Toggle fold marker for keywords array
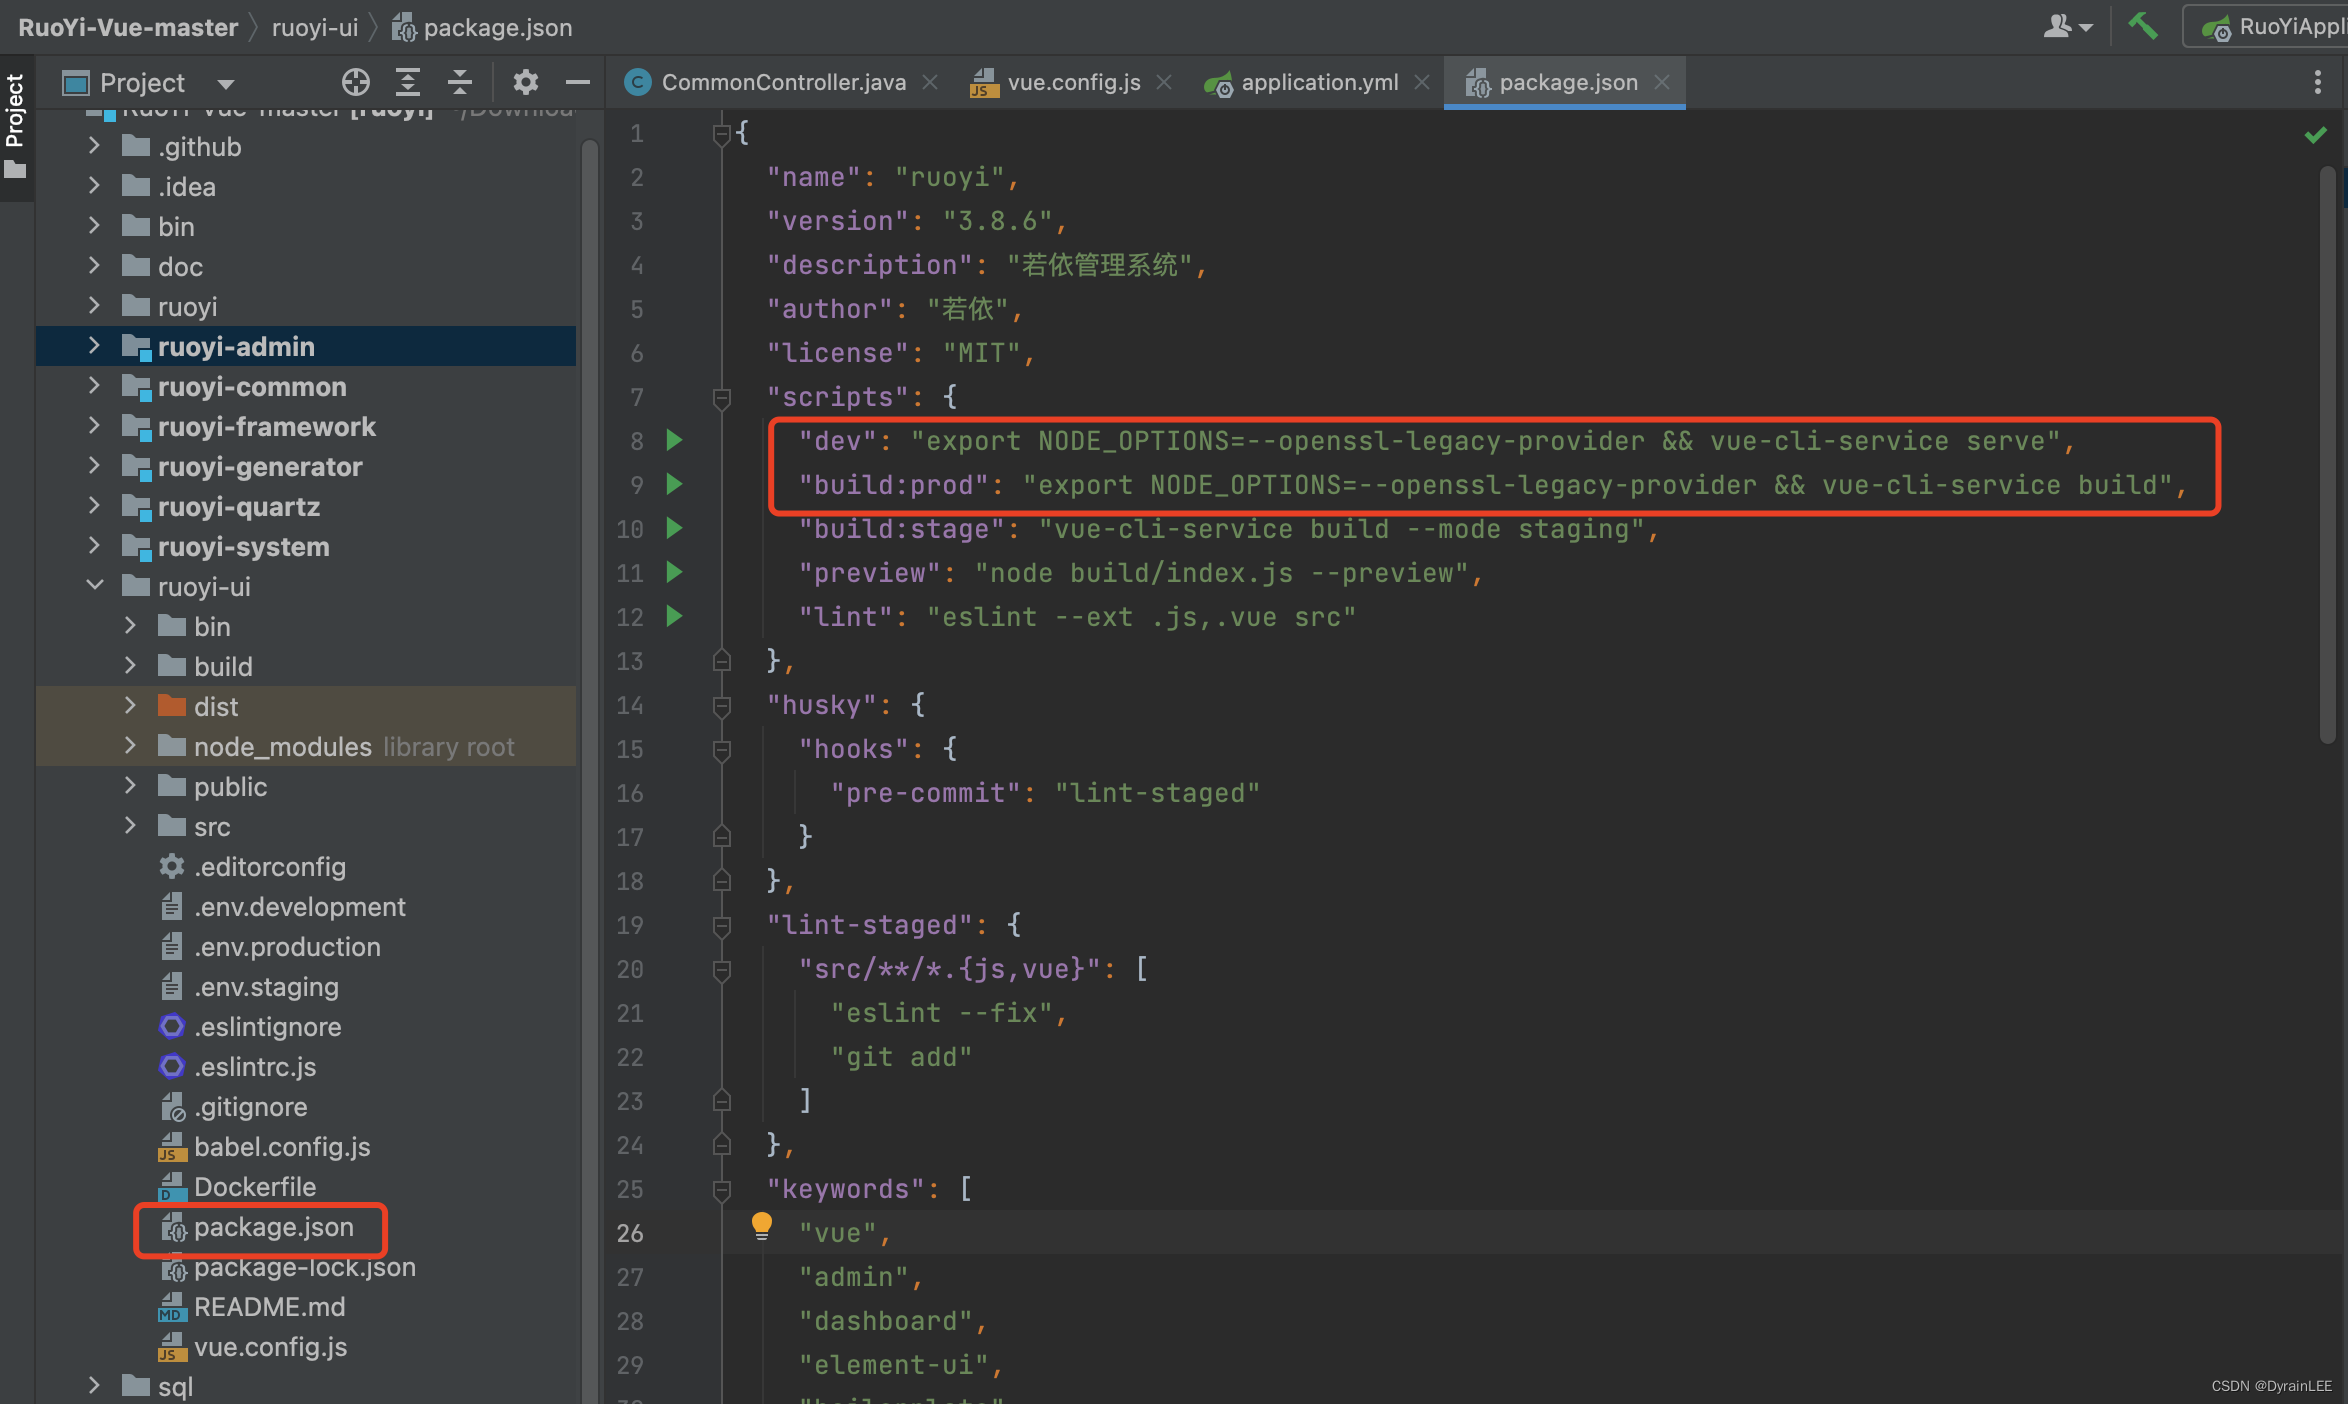Image resolution: width=2348 pixels, height=1404 pixels. pos(721,1190)
